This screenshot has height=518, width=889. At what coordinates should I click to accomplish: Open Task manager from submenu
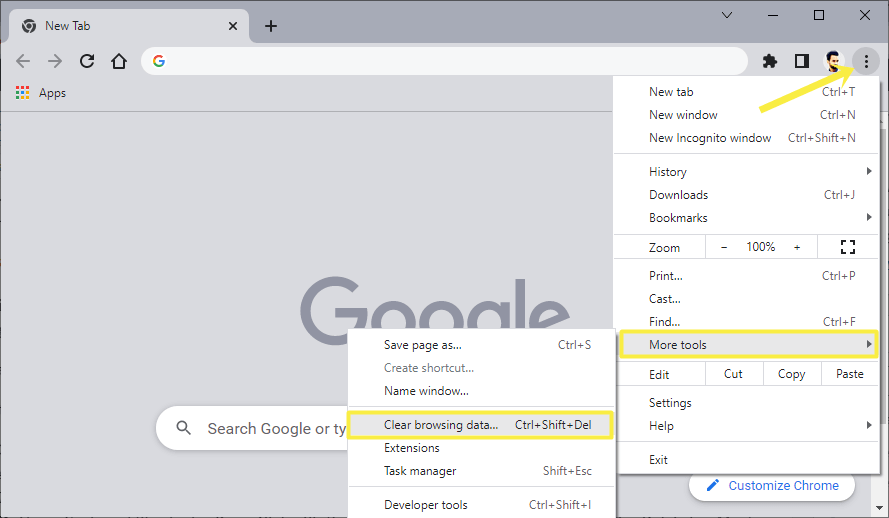(x=482, y=471)
